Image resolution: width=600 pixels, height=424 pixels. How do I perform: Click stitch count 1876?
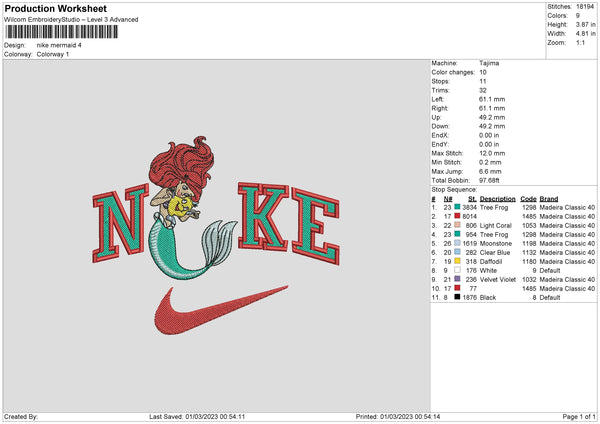pyautogui.click(x=470, y=297)
